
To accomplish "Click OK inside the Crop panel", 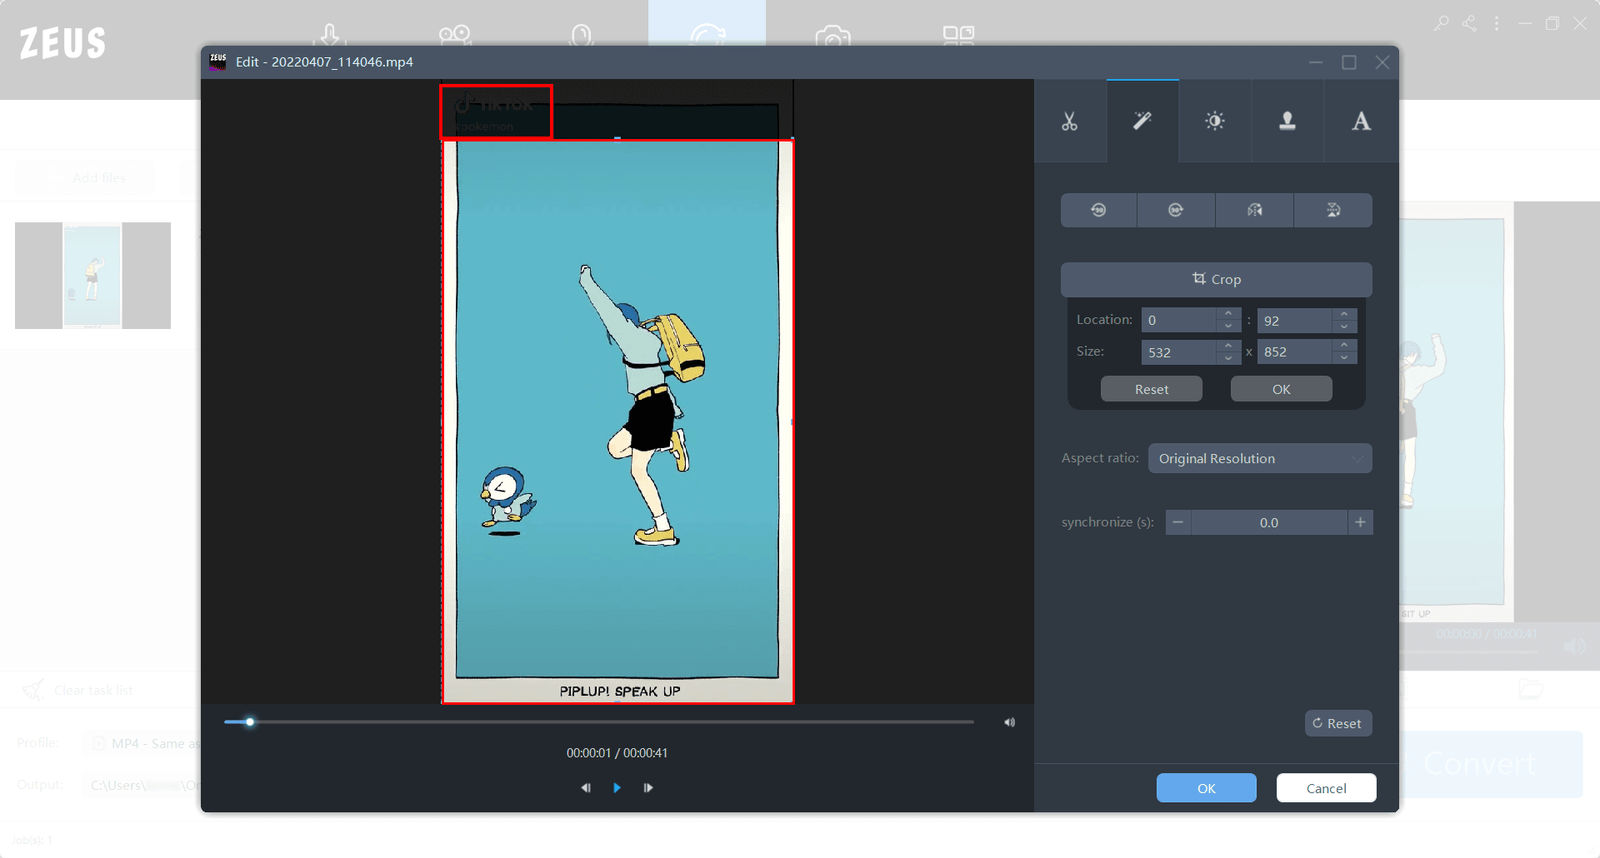I will click(1281, 389).
